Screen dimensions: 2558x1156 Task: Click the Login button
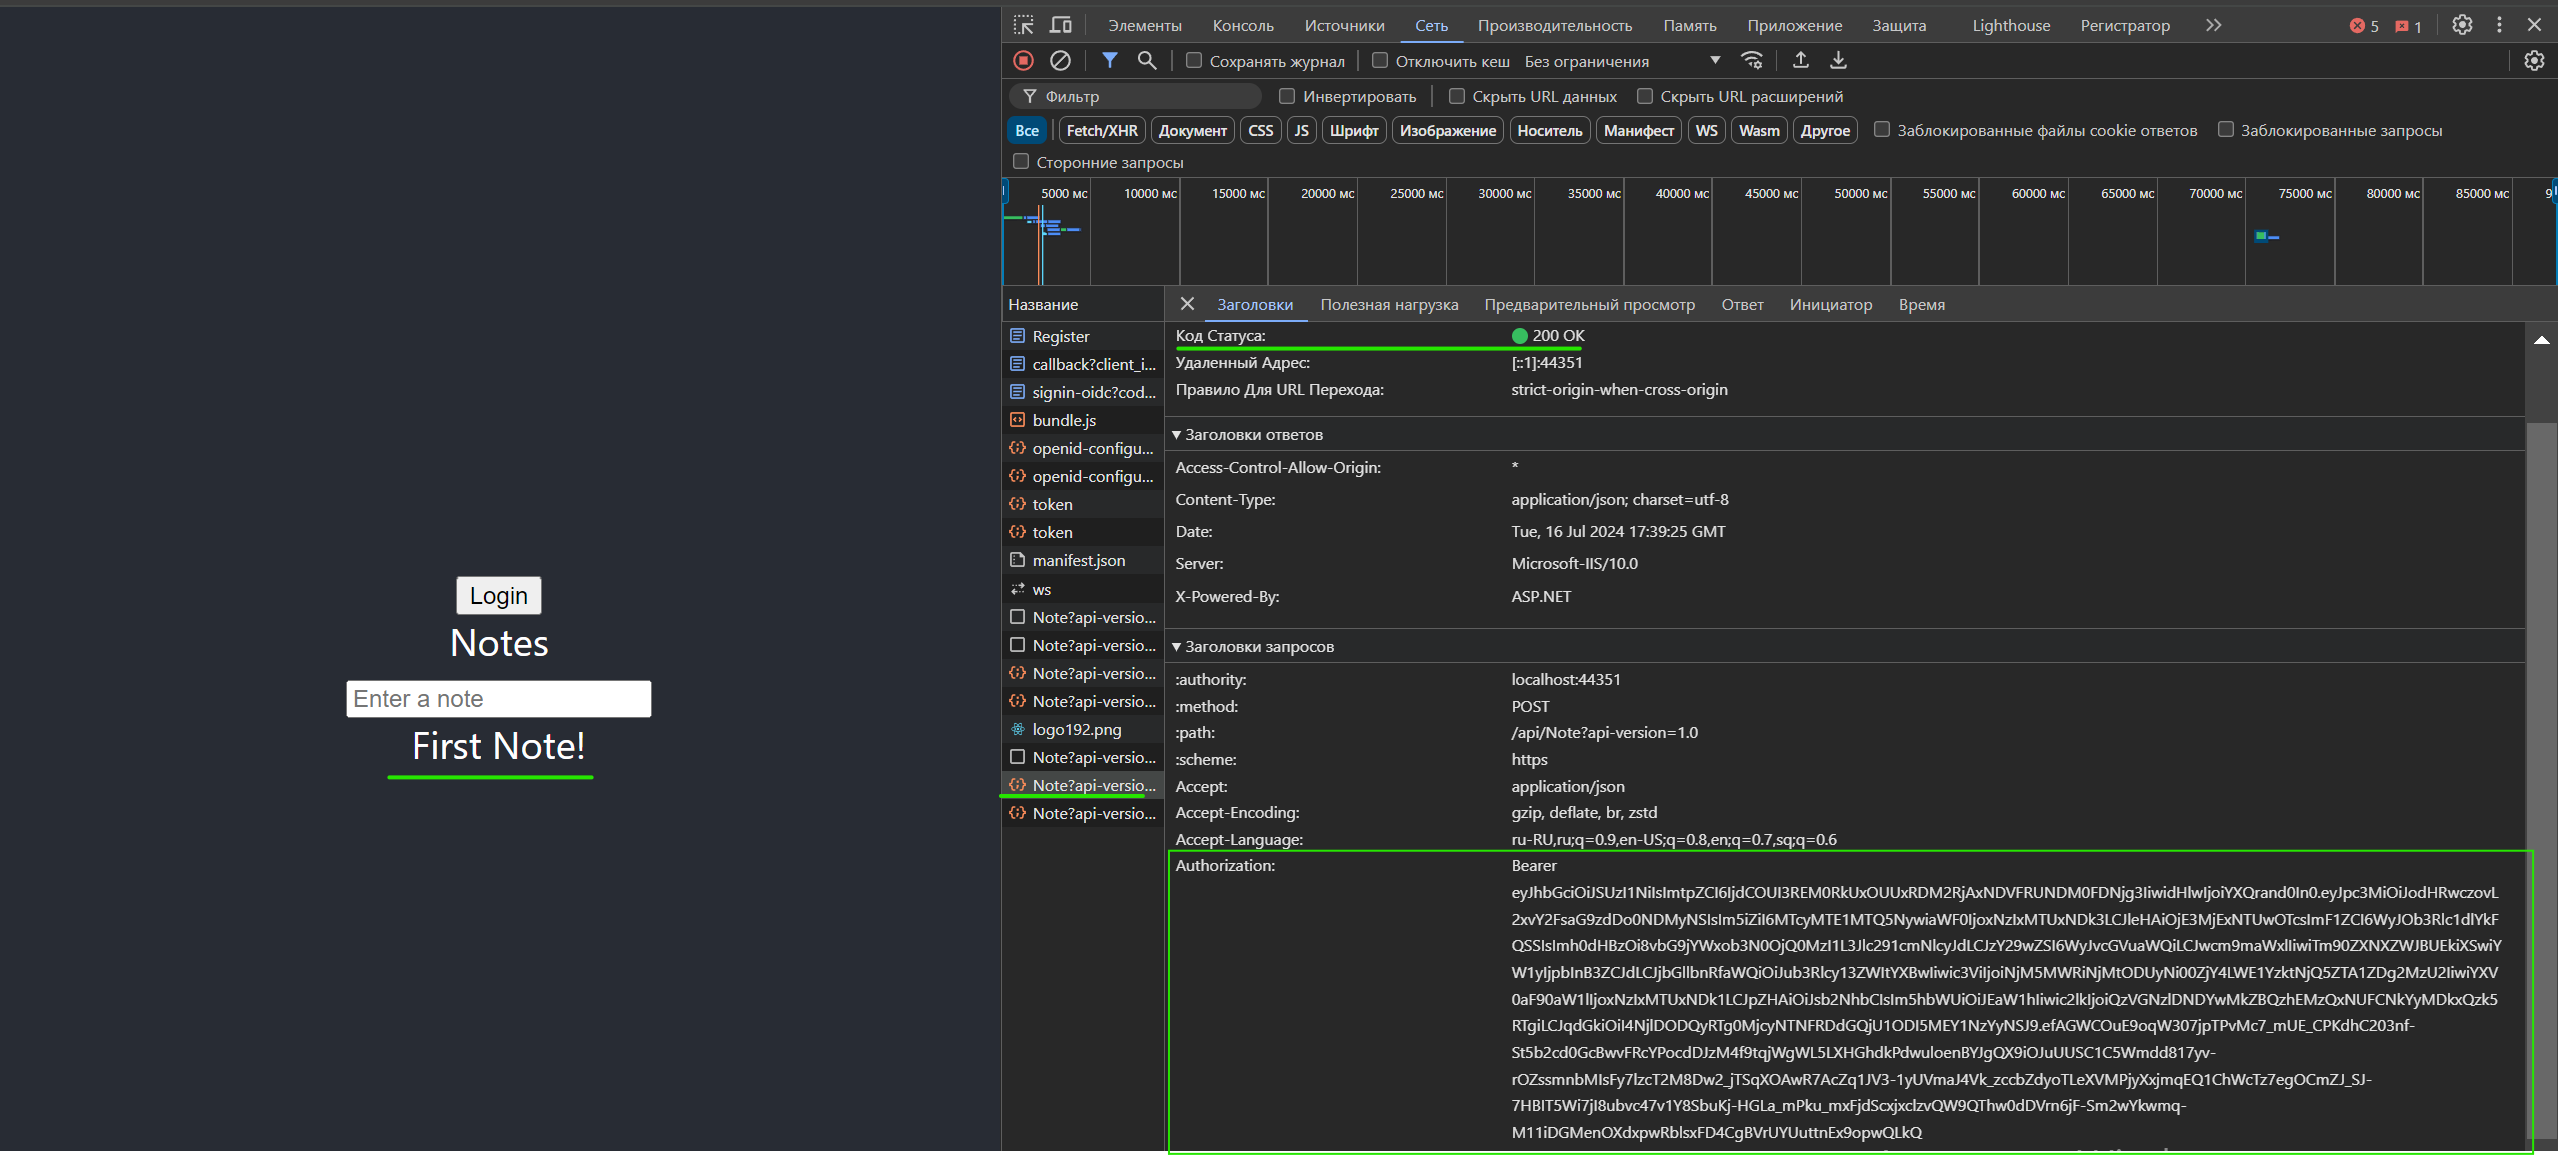pyautogui.click(x=498, y=596)
